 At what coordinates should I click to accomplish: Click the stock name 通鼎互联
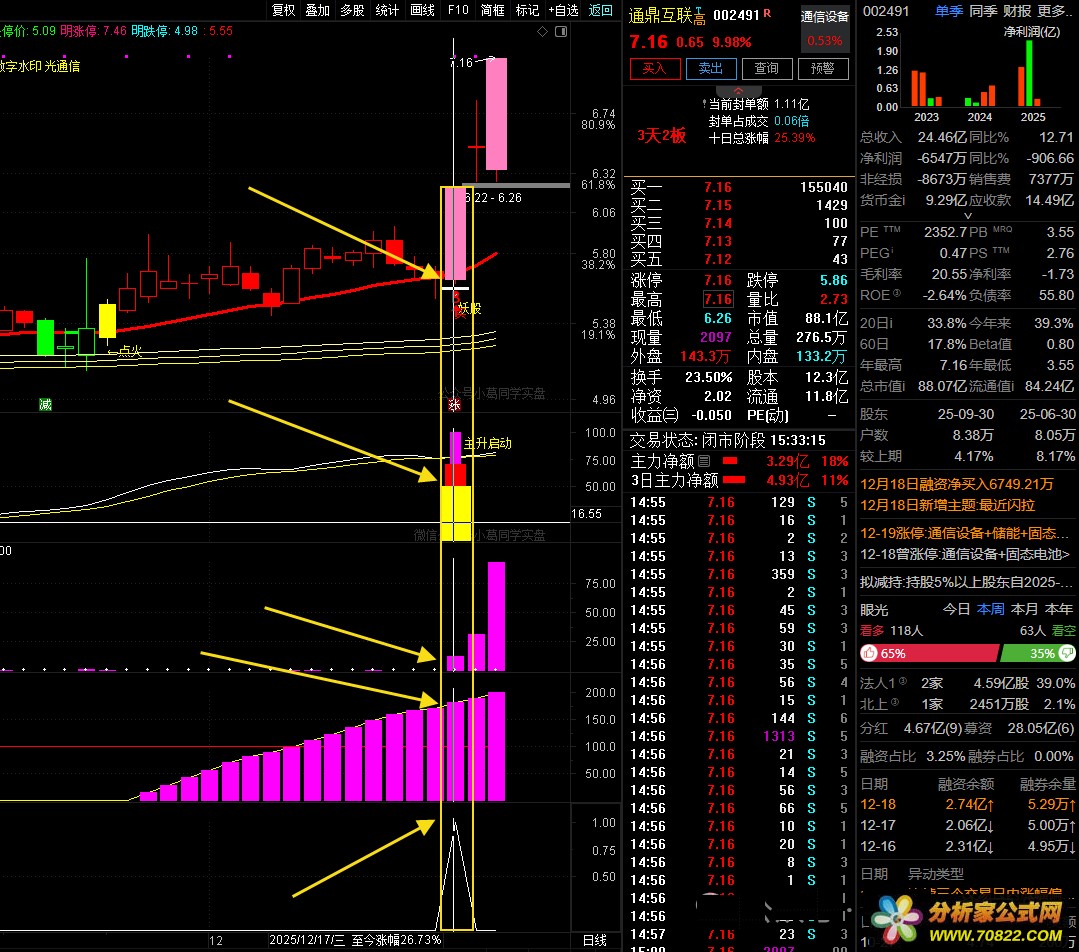[660, 16]
